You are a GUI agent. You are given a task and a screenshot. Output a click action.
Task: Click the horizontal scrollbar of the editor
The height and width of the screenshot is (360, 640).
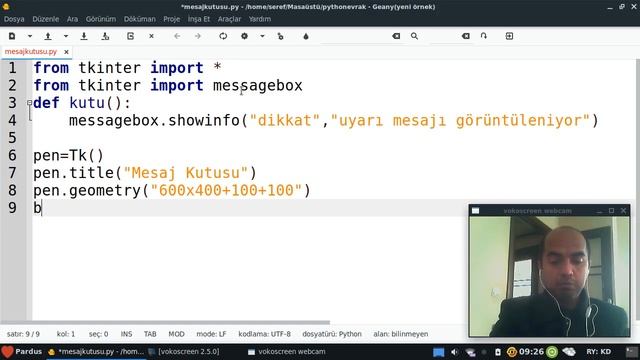[165, 322]
